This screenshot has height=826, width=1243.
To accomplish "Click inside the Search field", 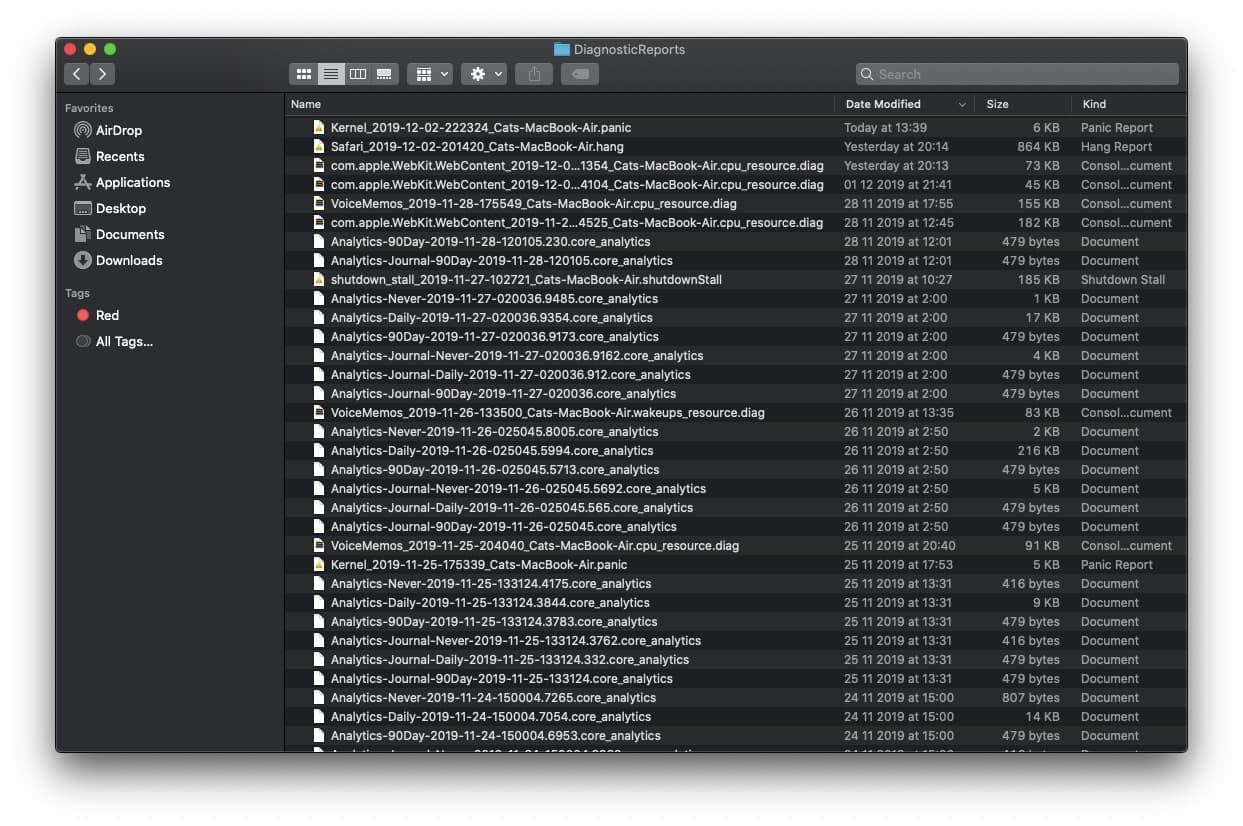I will [1016, 74].
